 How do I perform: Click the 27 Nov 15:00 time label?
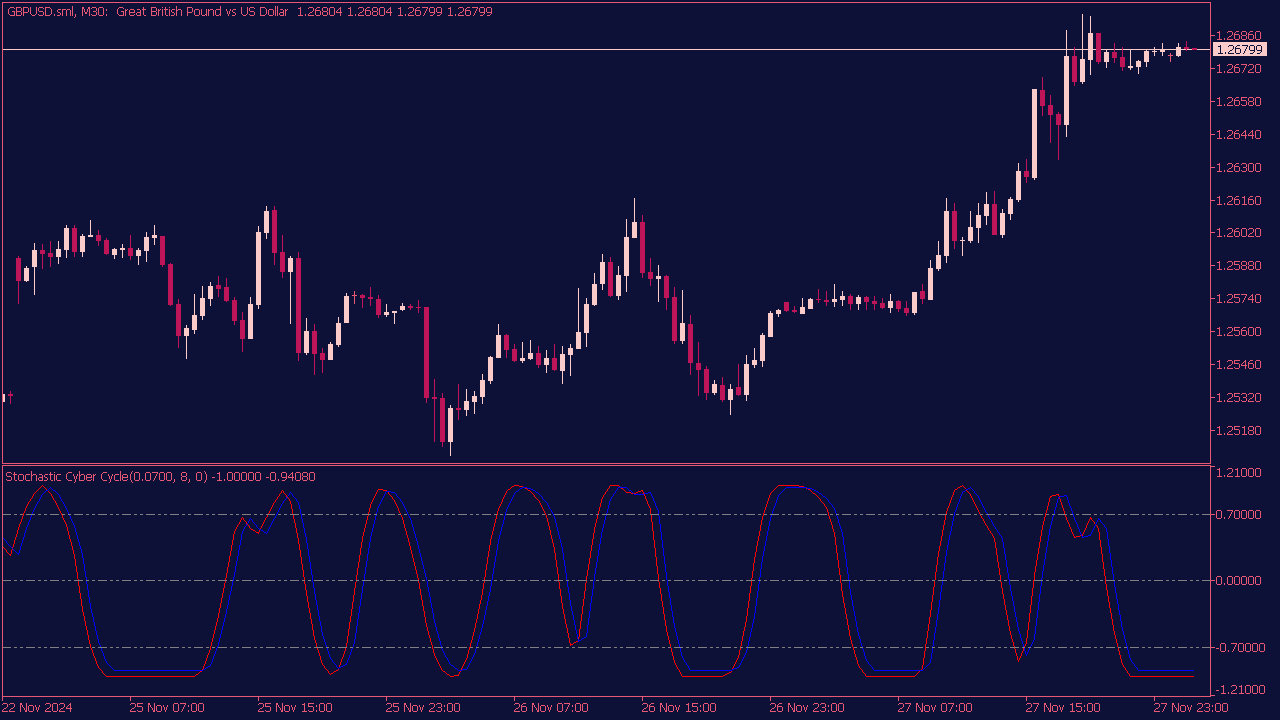[x=1063, y=708]
